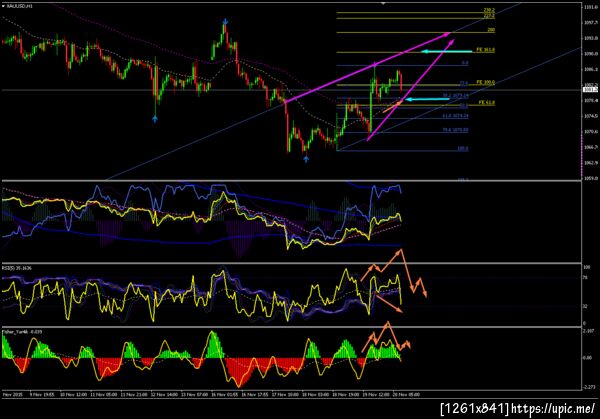Click the 20 Nov 05:00 time axis label
This screenshot has height=419, width=600.
pos(406,394)
